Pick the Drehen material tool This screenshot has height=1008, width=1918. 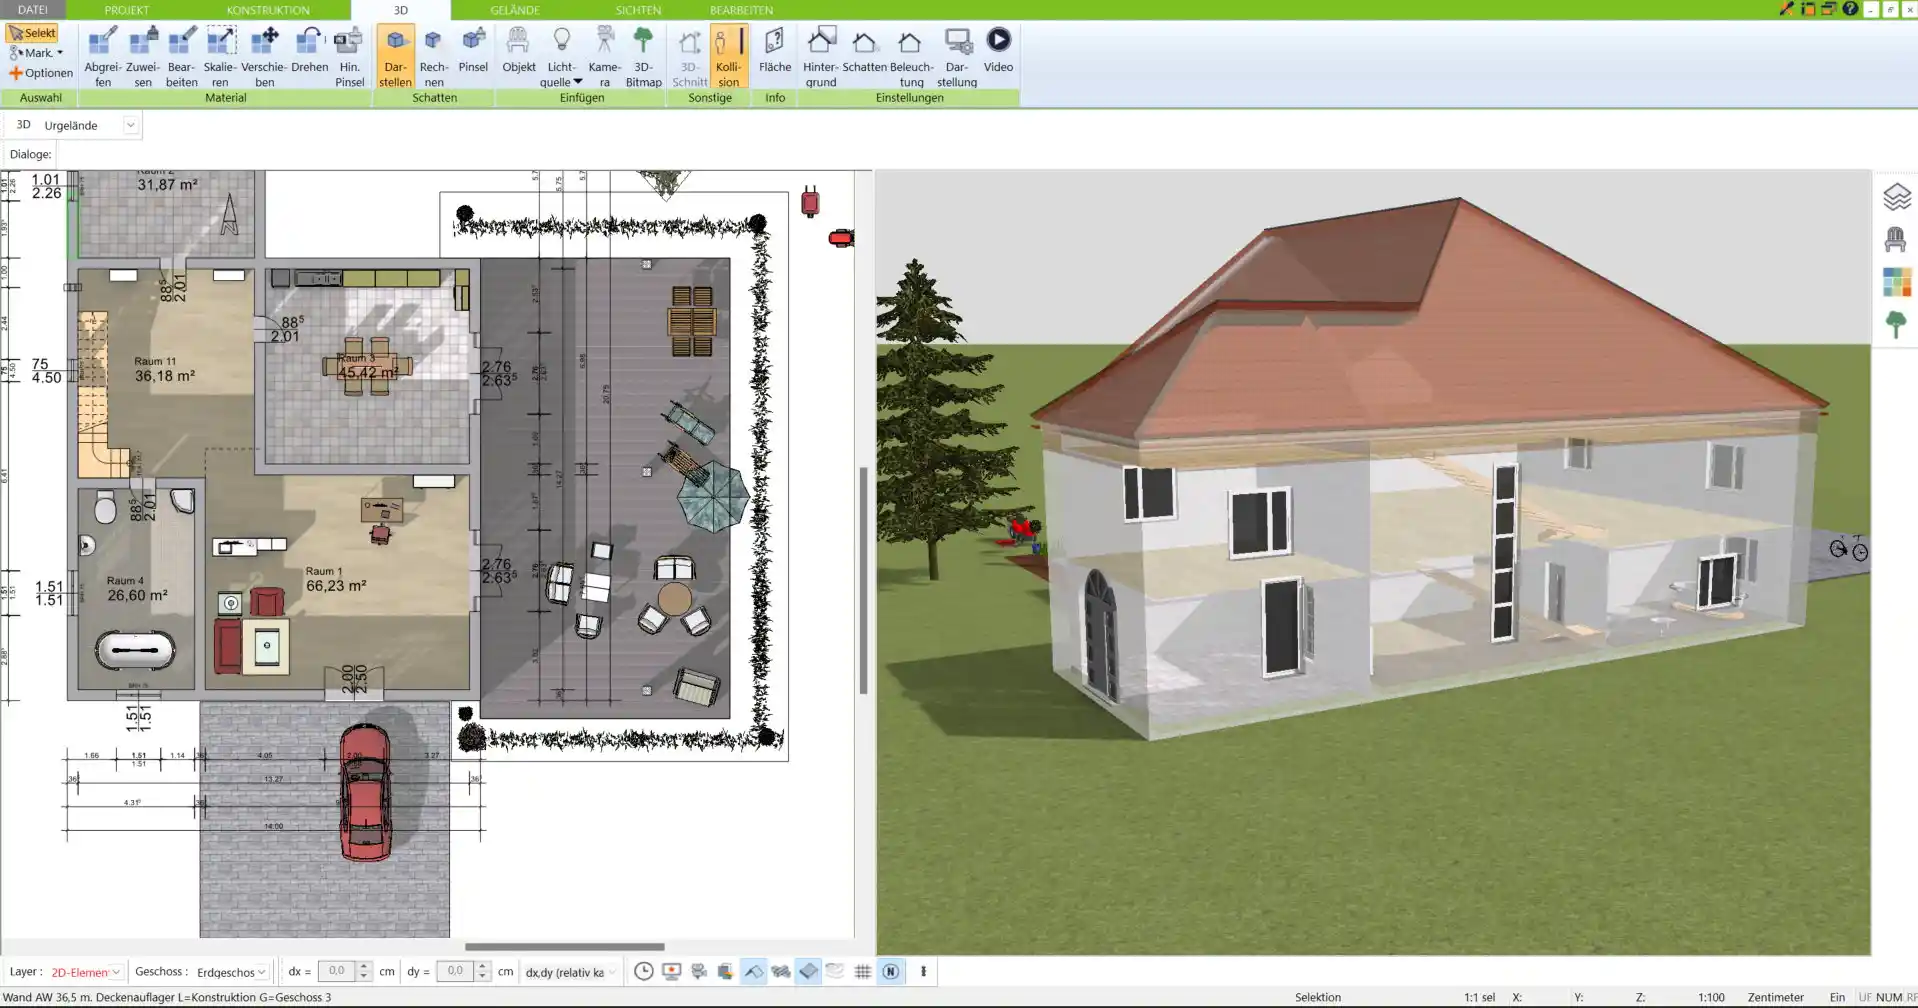pos(309,50)
